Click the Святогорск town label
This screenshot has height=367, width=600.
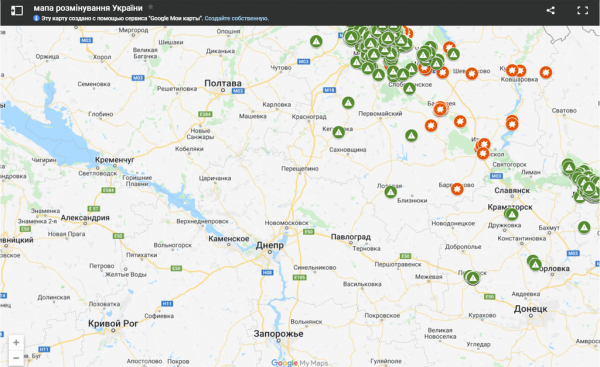pyautogui.click(x=509, y=164)
